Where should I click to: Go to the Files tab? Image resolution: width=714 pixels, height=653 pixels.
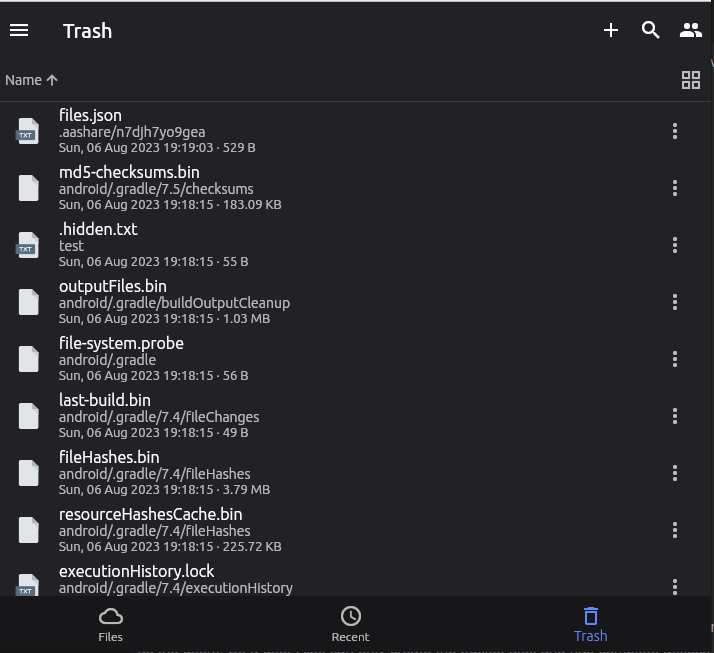click(111, 624)
